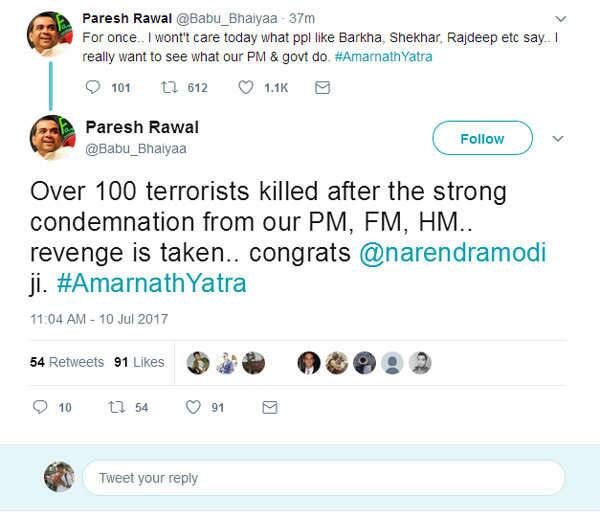Expand the first tweet's options chevron
Image resolution: width=600 pixels, height=519 pixels.
561,19
